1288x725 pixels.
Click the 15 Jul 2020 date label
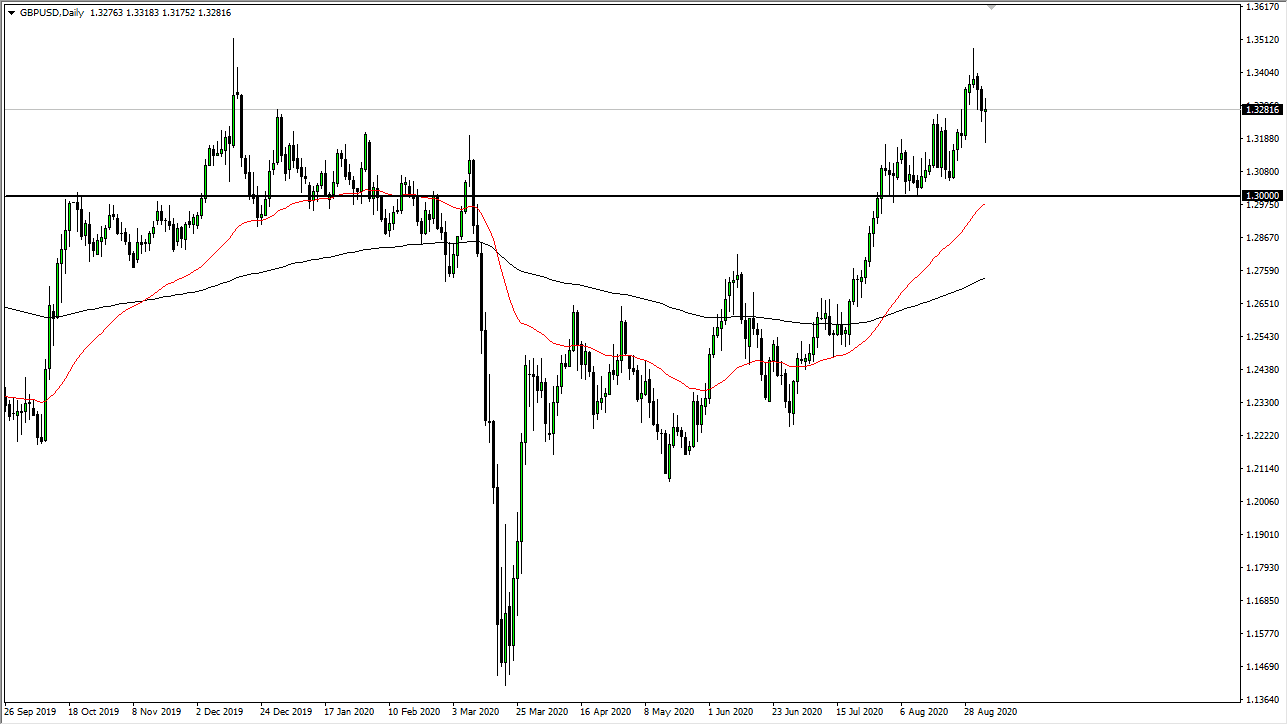click(x=858, y=712)
